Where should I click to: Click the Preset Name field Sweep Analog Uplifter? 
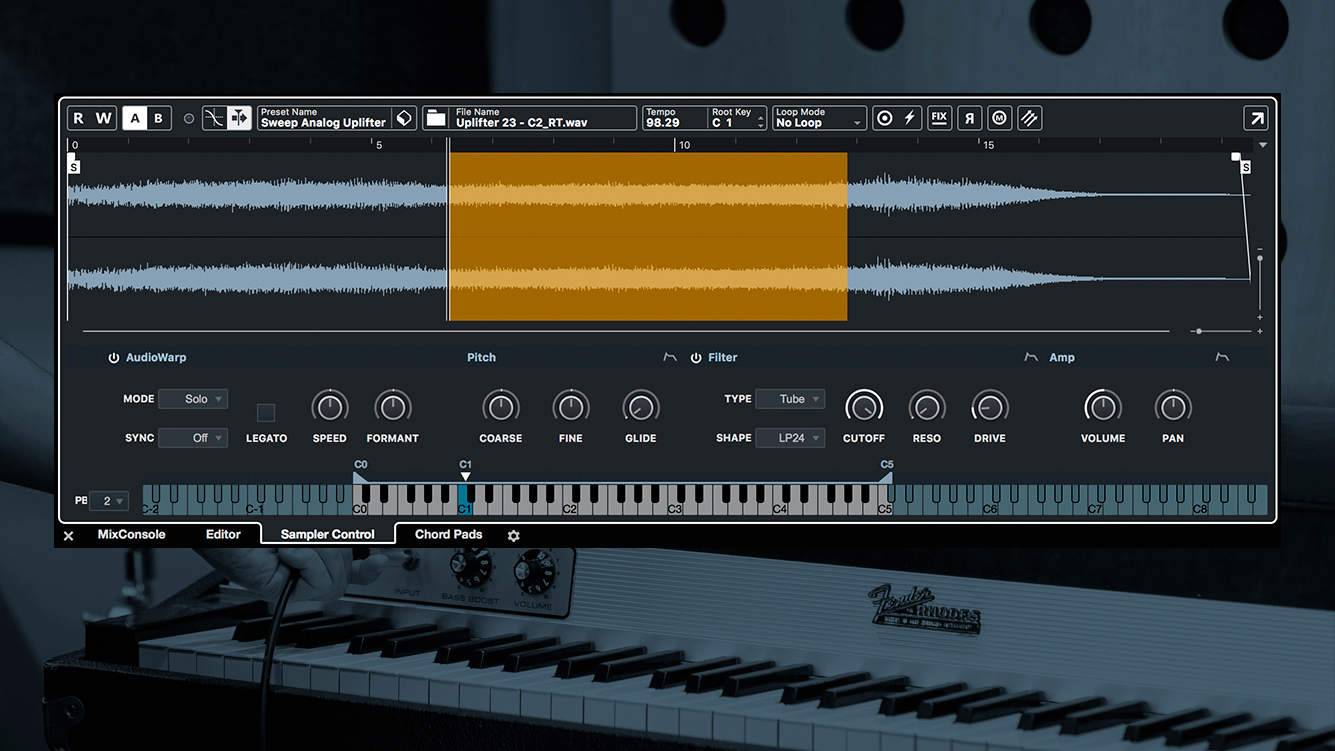pyautogui.click(x=324, y=118)
